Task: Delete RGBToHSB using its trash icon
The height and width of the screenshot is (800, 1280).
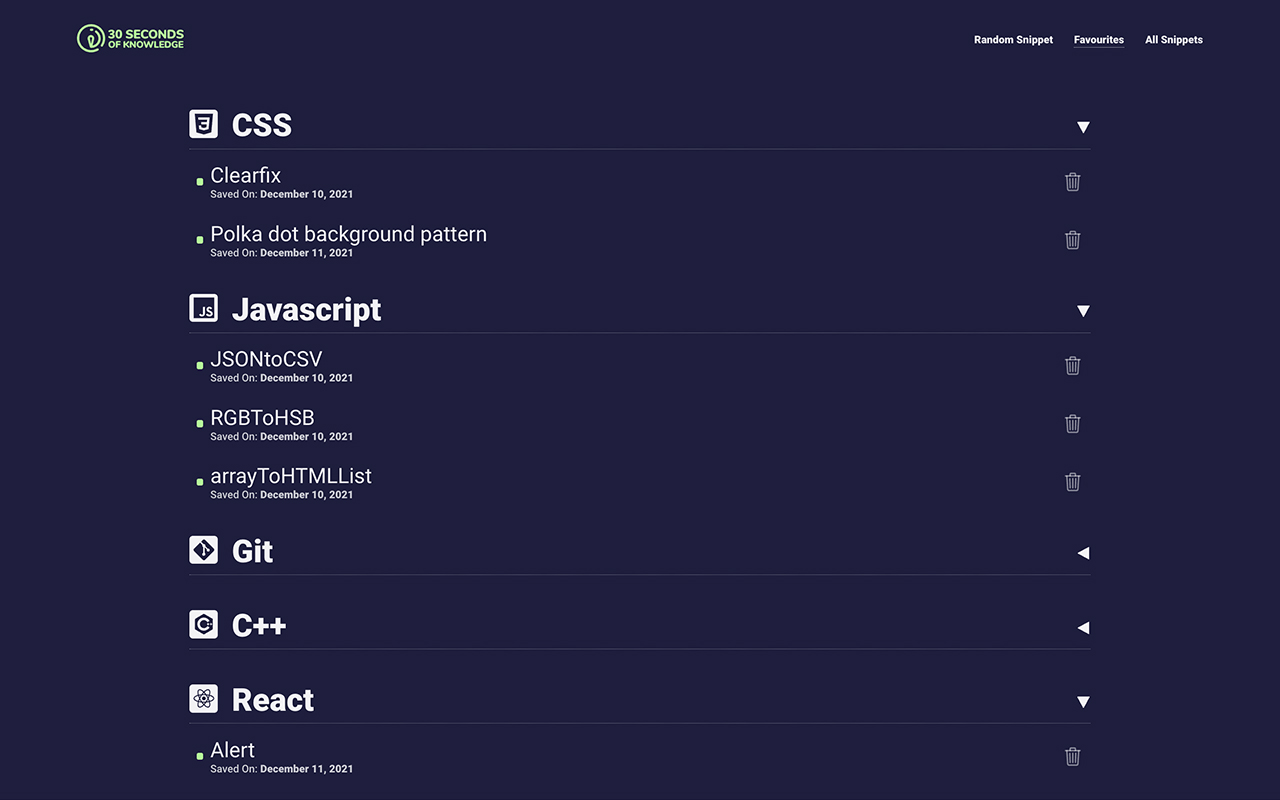Action: point(1072,424)
